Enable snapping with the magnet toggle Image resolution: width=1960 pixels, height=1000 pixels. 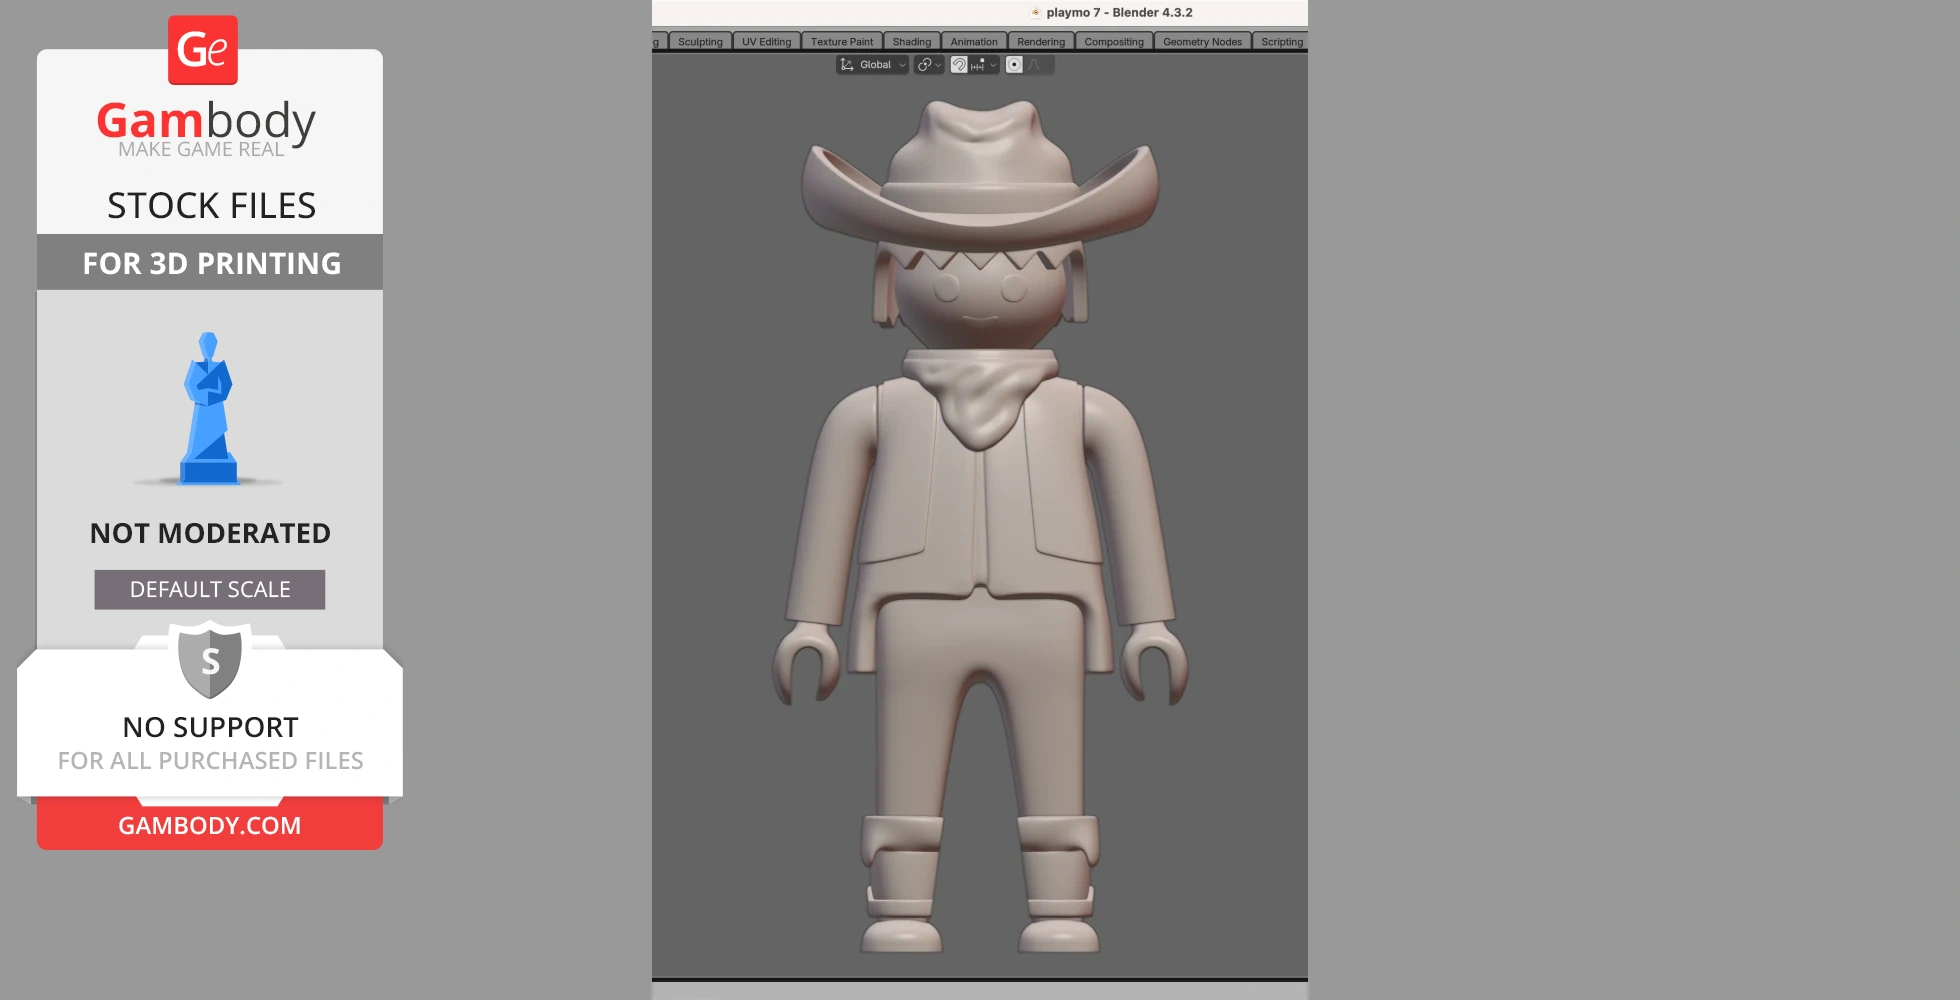[959, 64]
